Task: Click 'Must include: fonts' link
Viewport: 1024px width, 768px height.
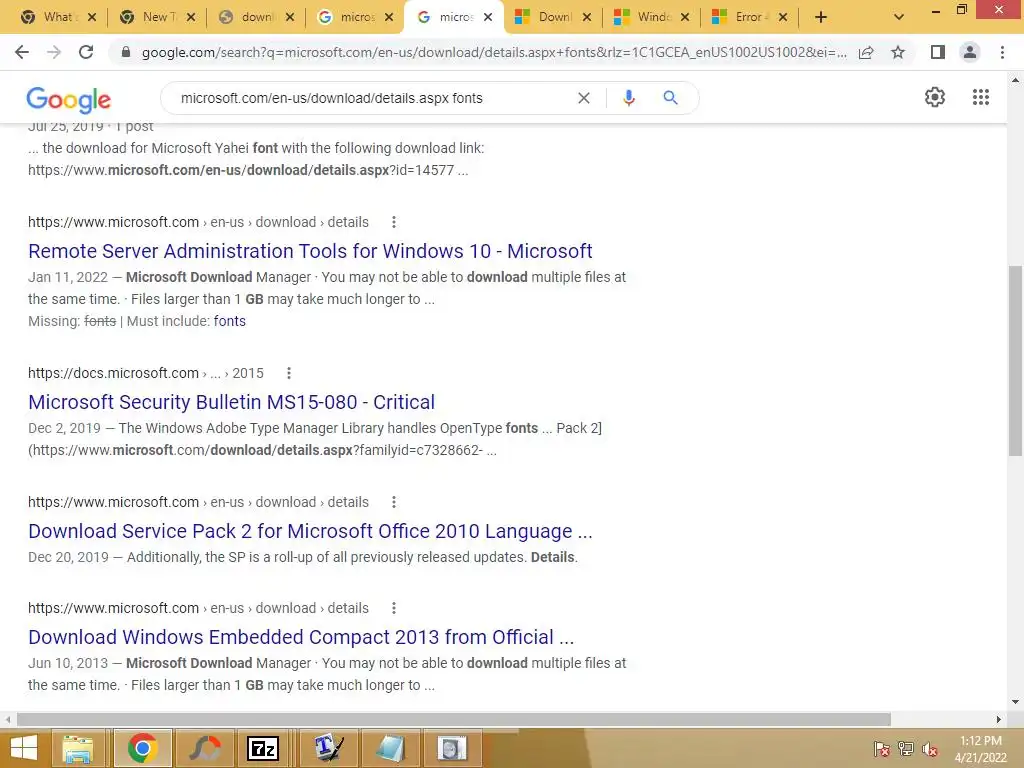Action: 229,321
